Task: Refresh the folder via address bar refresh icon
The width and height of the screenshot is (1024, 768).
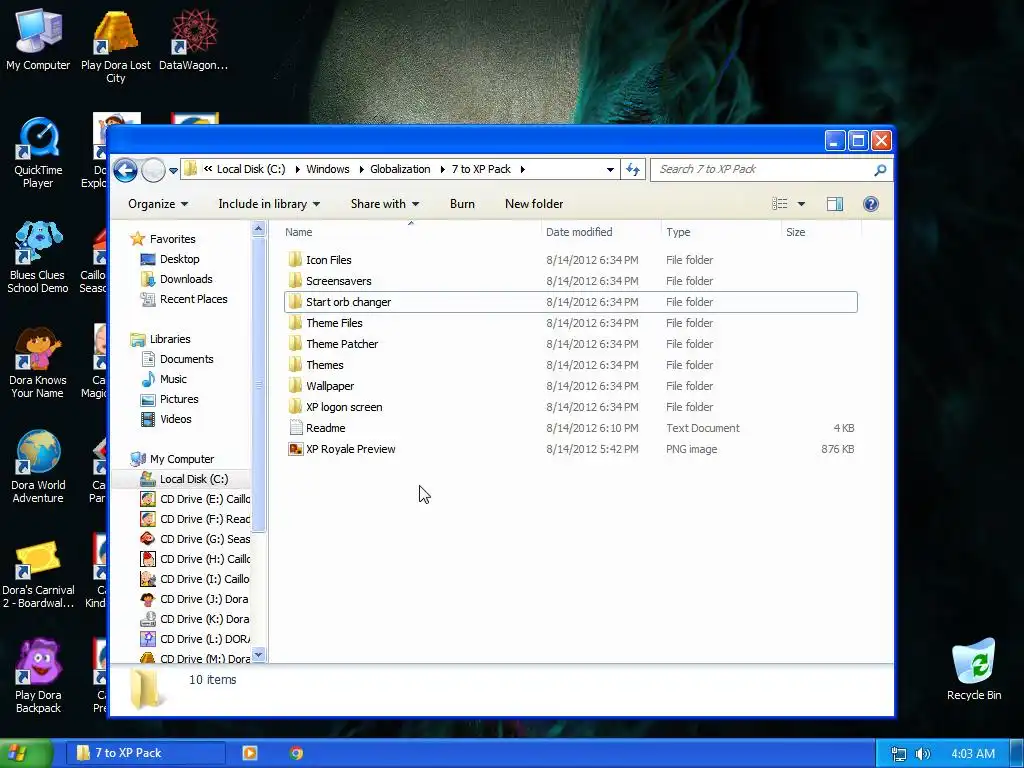Action: coord(633,169)
